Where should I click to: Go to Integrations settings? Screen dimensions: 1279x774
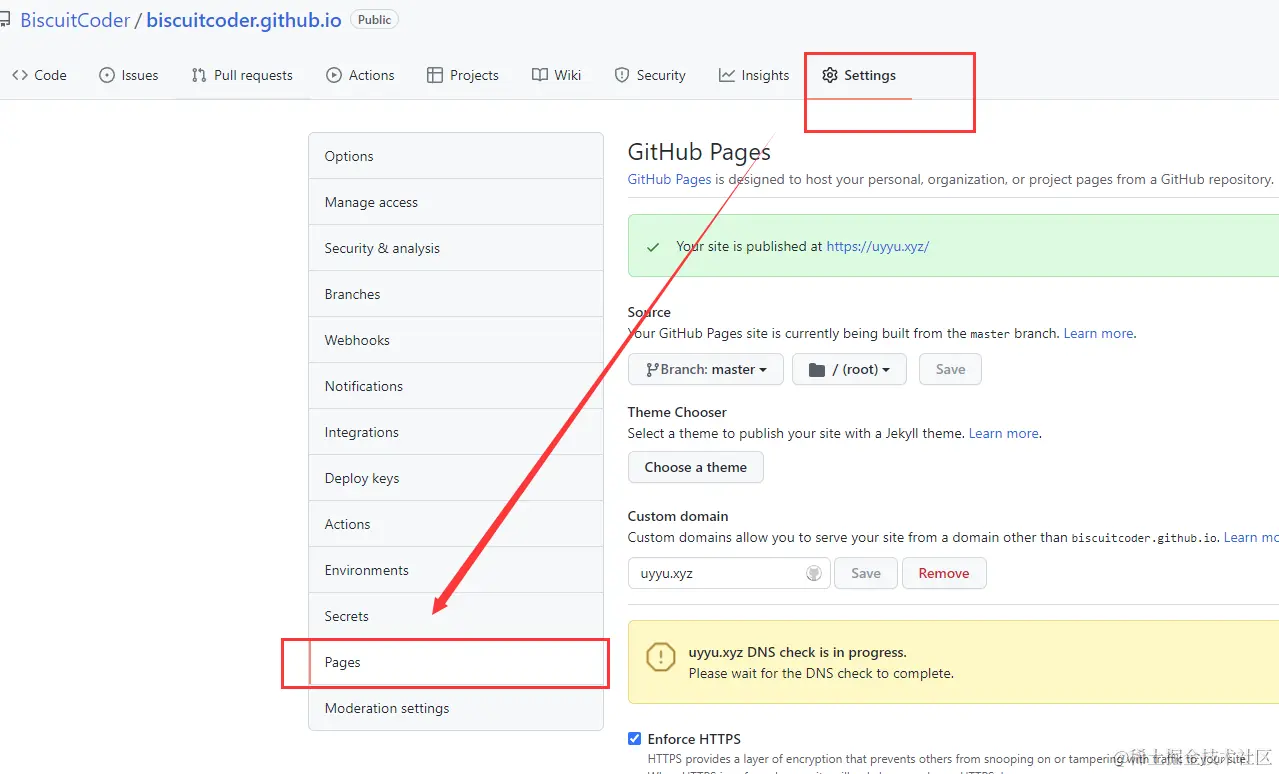(456, 432)
